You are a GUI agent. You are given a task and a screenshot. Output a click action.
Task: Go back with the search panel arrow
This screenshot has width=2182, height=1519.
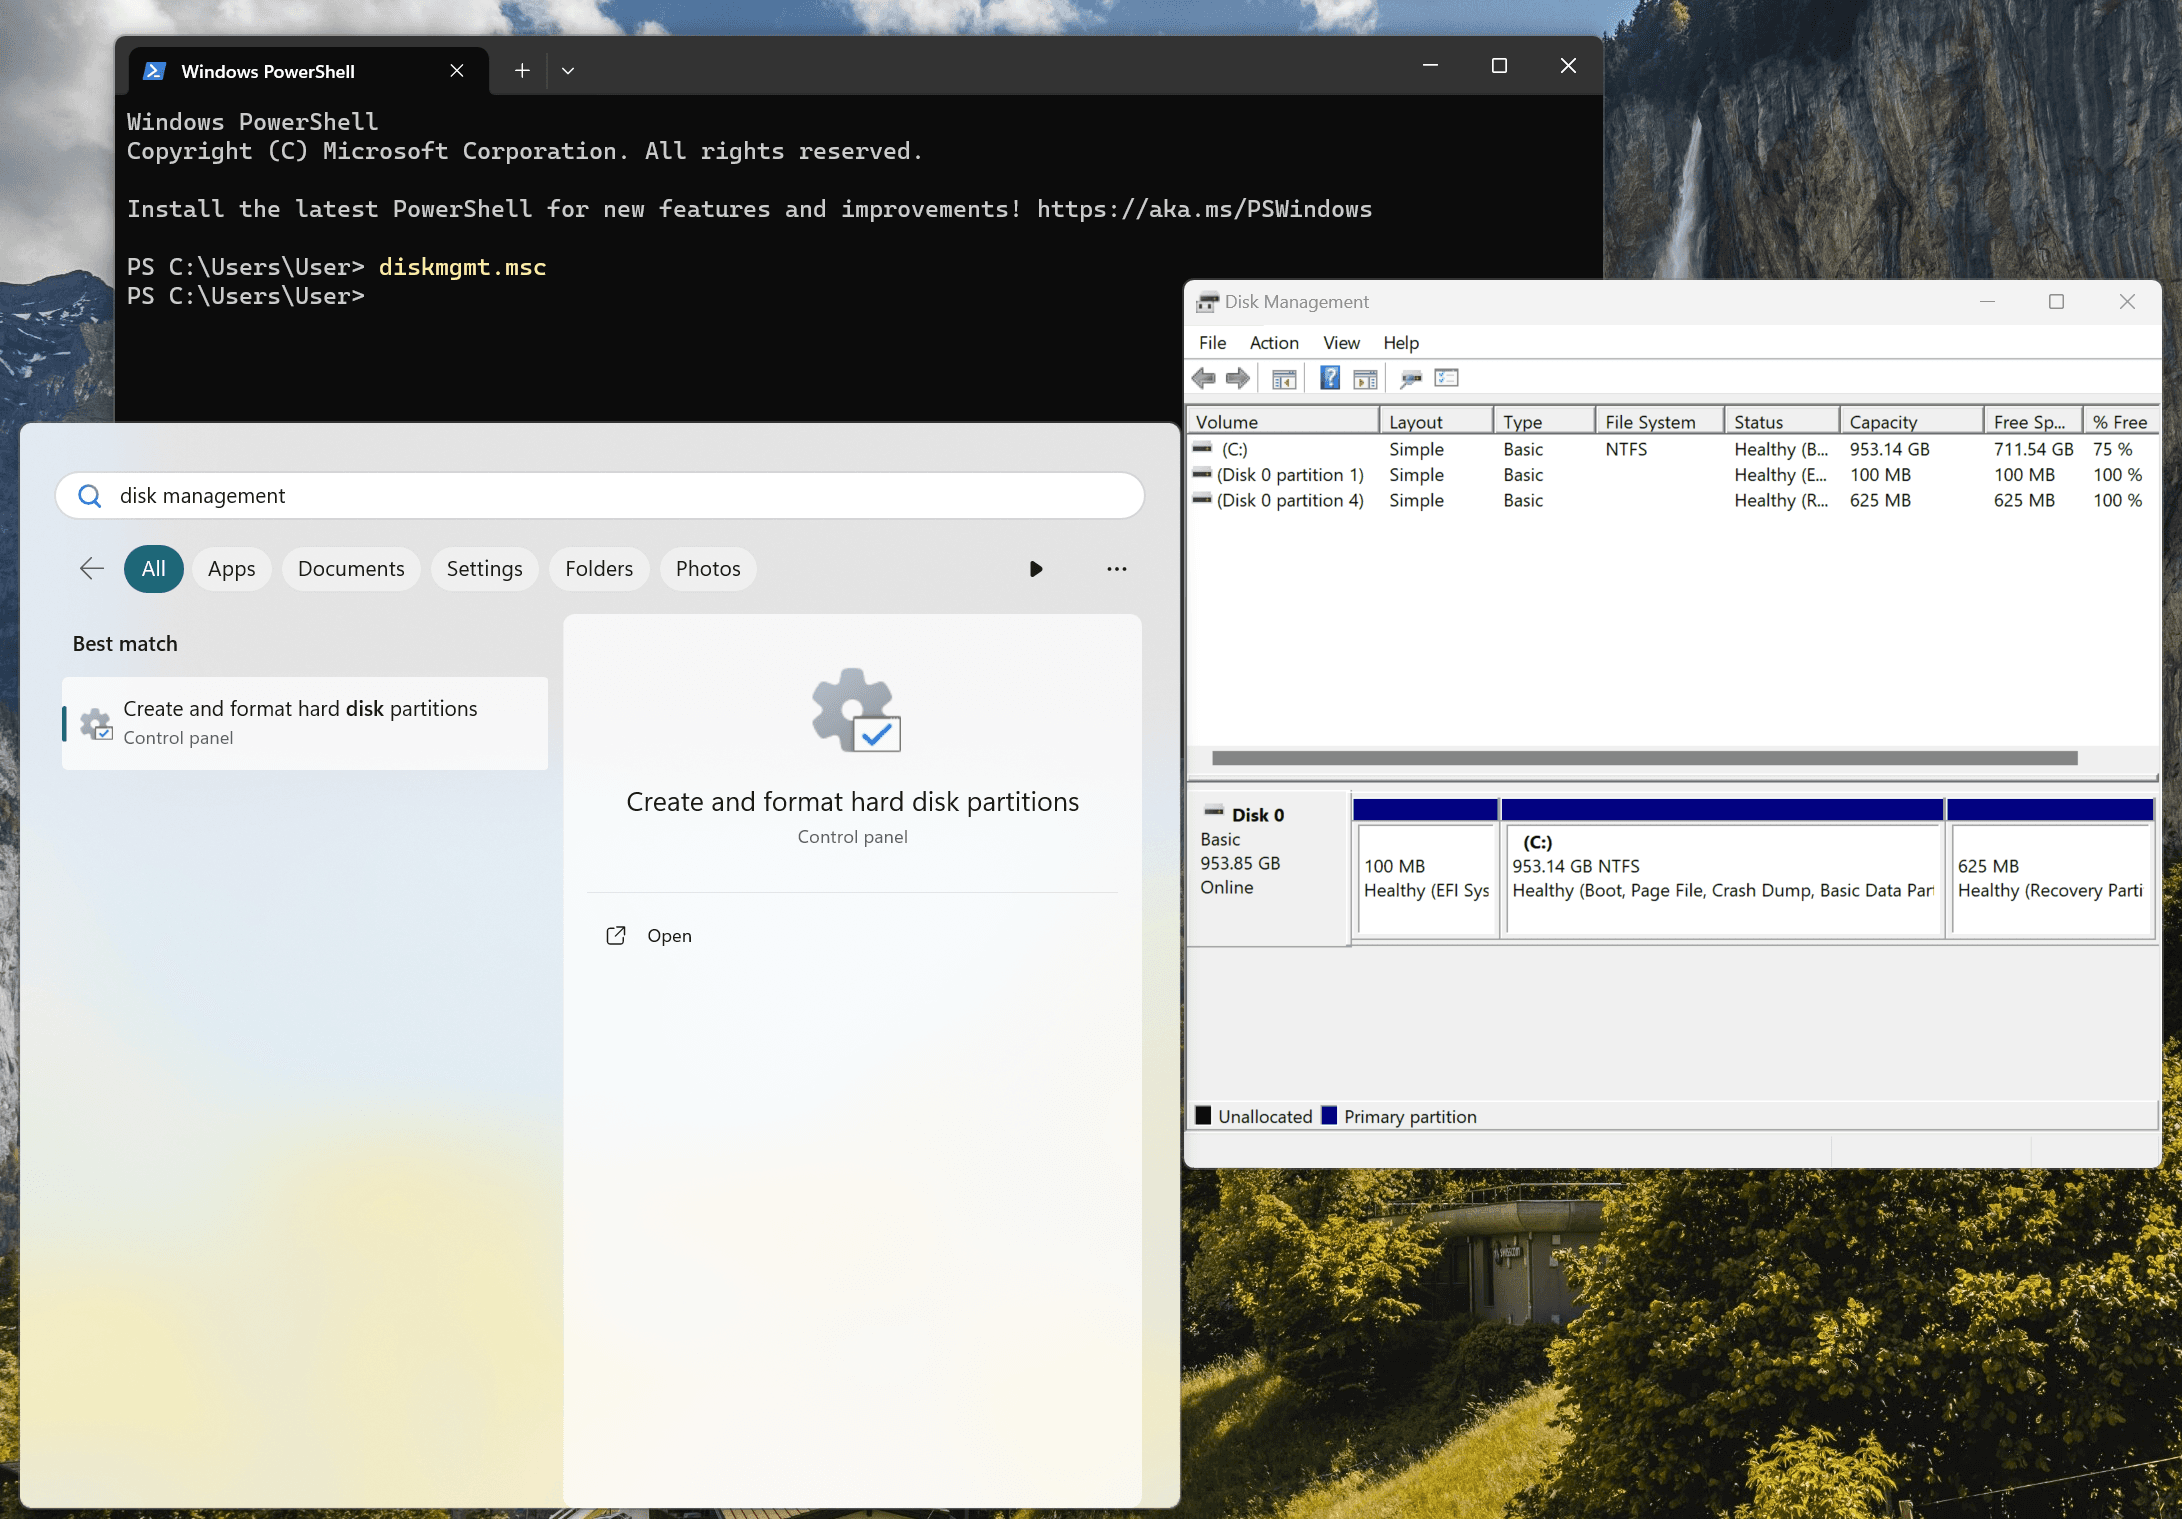(92, 569)
